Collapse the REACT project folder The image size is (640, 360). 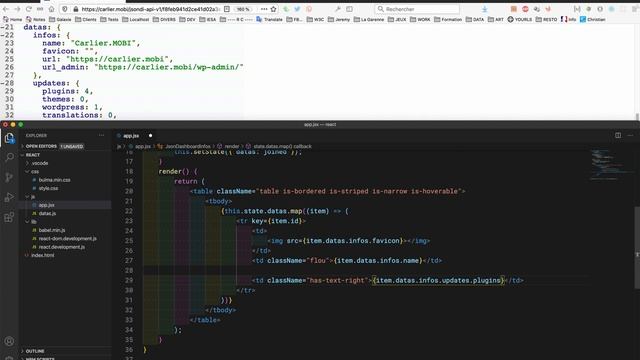click(33, 155)
